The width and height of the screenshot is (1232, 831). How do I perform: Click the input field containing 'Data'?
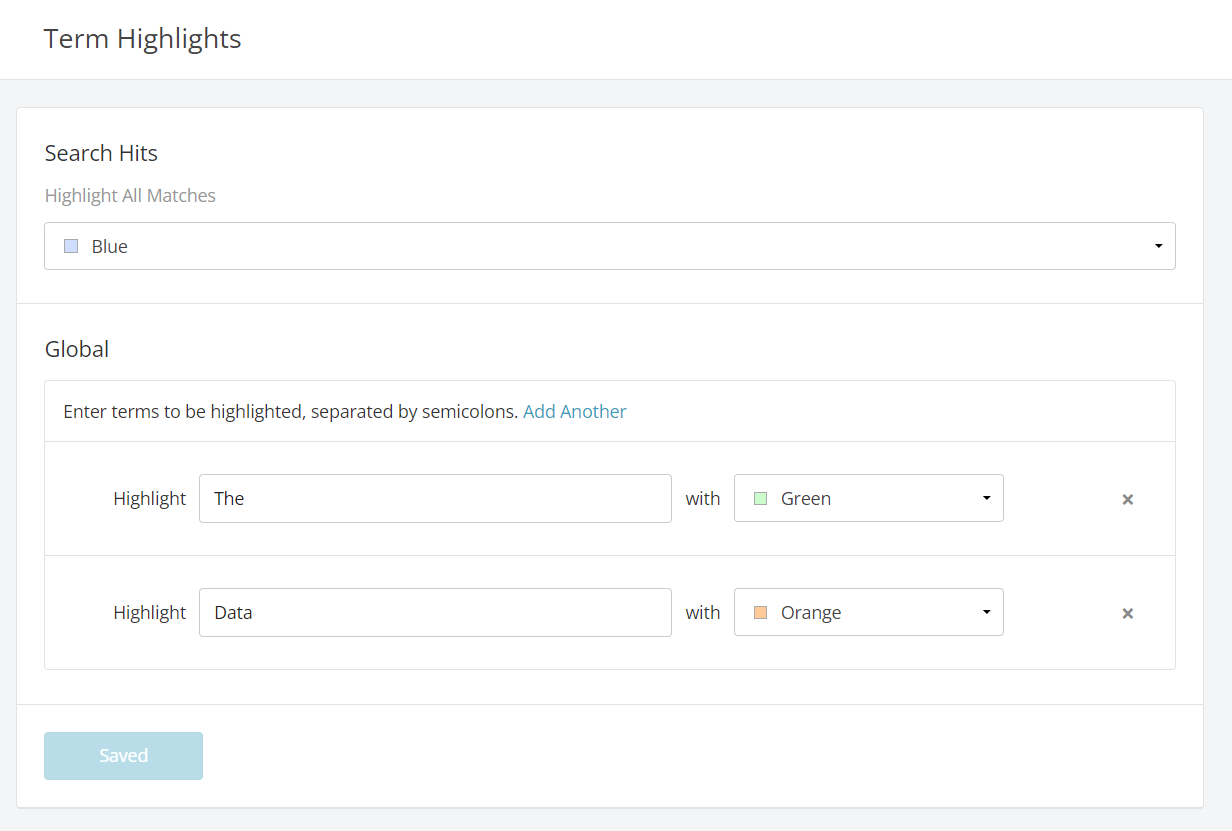[x=435, y=612]
